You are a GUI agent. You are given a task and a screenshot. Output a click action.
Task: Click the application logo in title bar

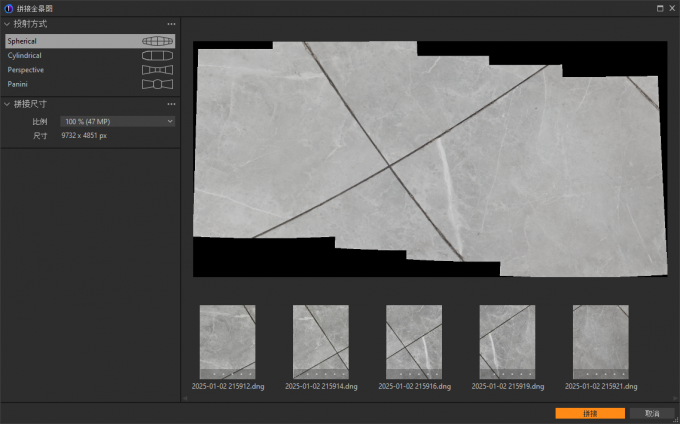[x=9, y=8]
